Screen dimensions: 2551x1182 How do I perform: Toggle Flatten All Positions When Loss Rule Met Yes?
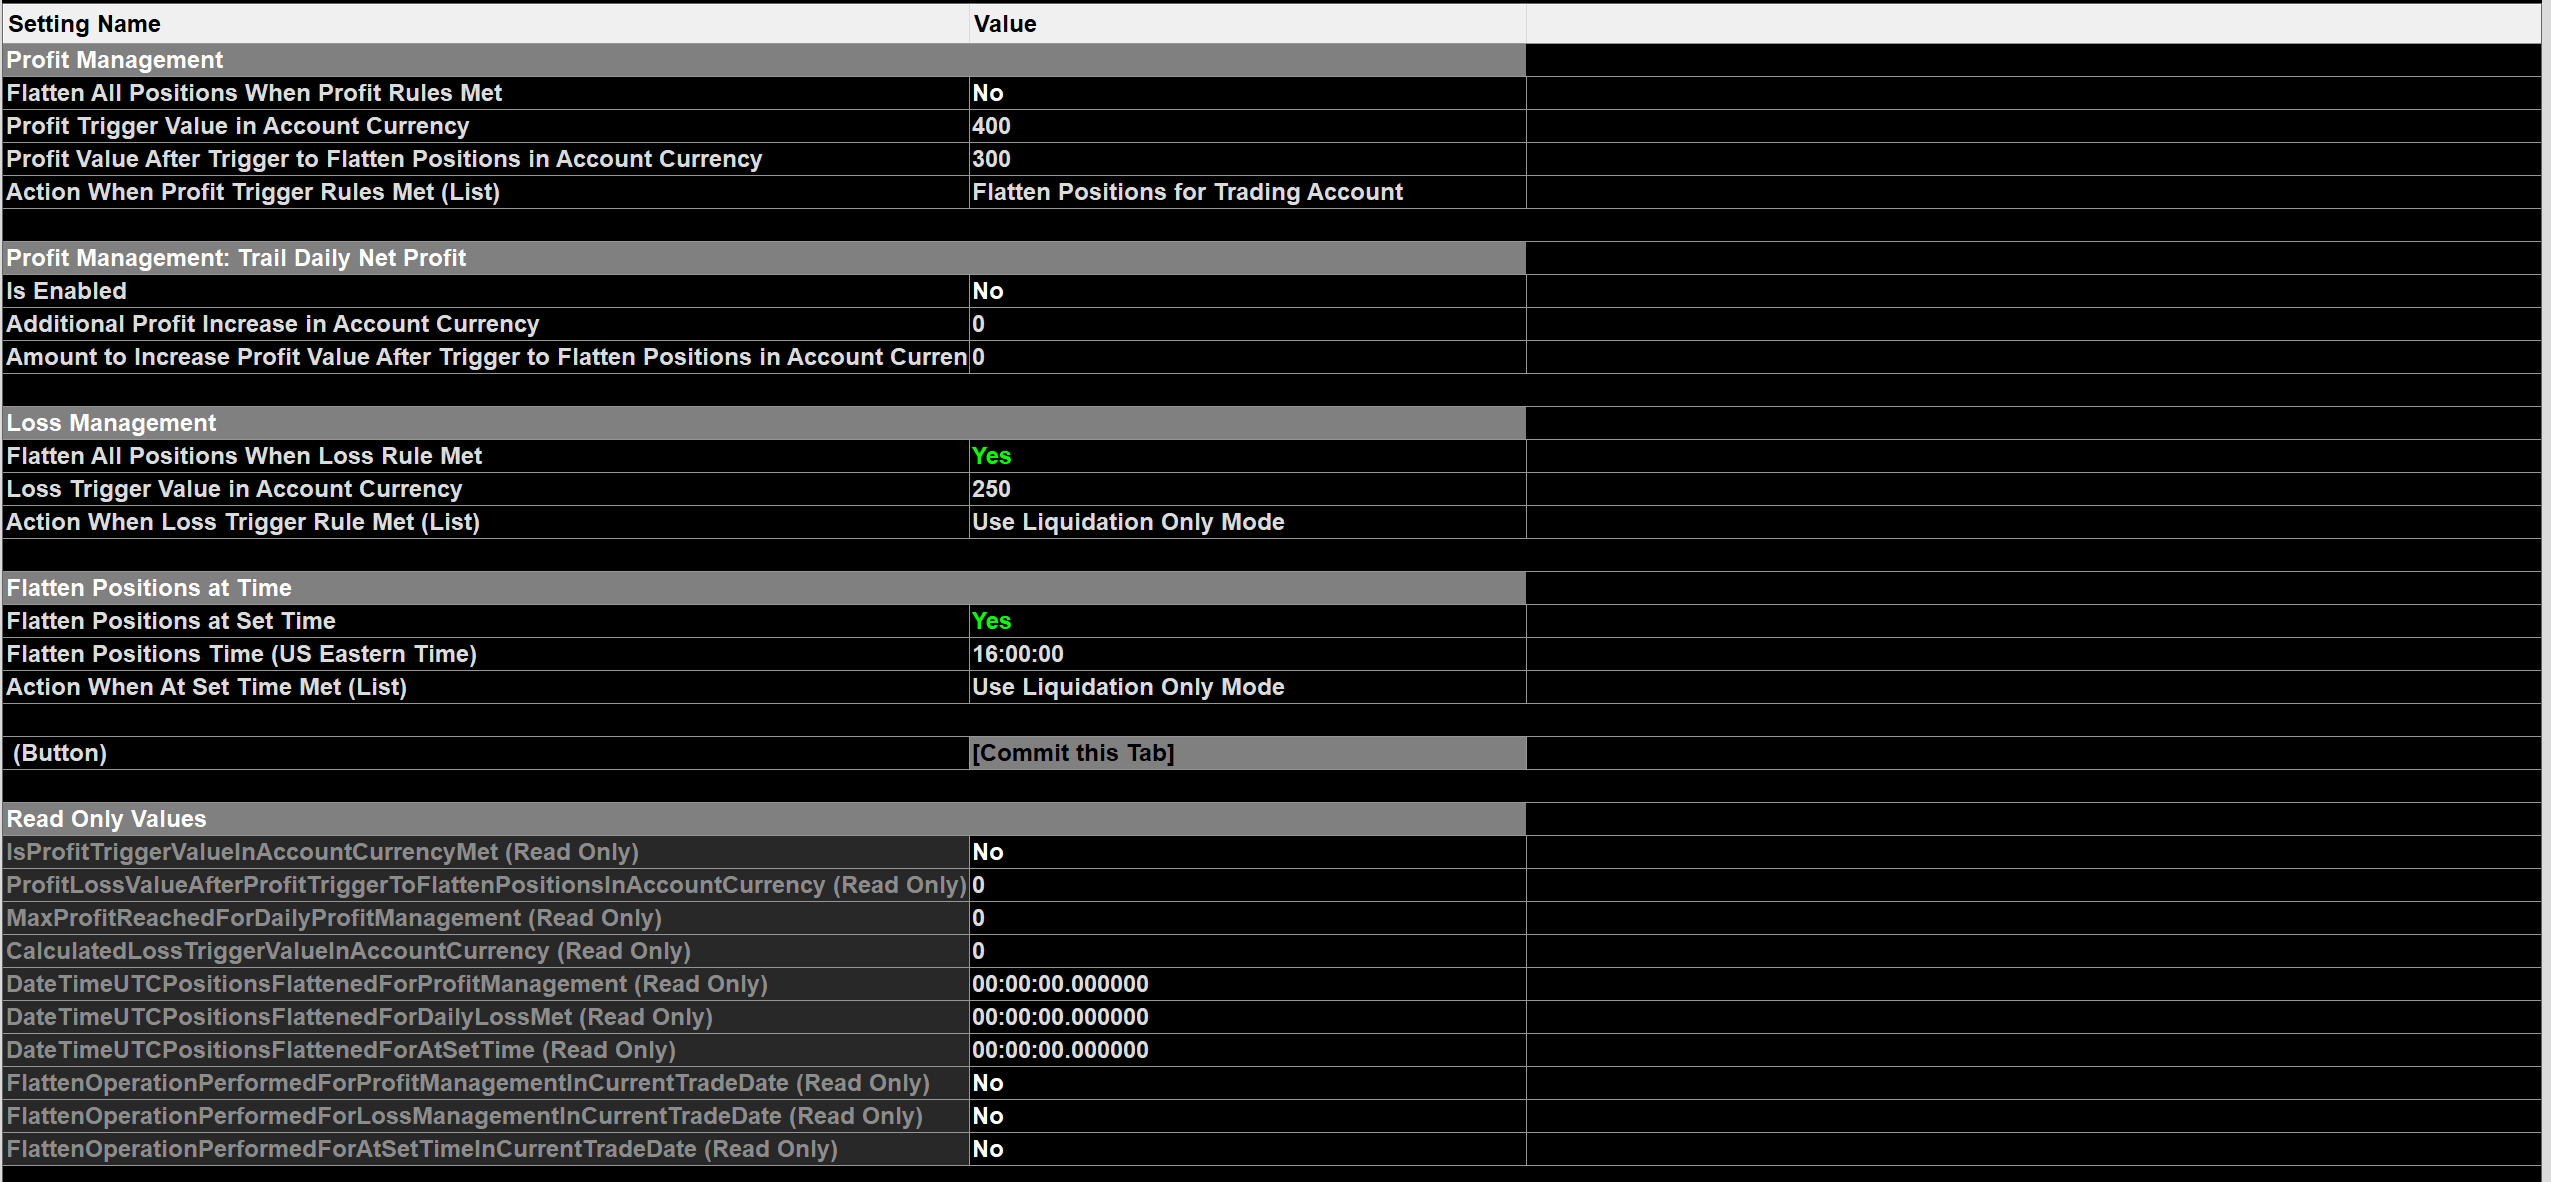1246,456
